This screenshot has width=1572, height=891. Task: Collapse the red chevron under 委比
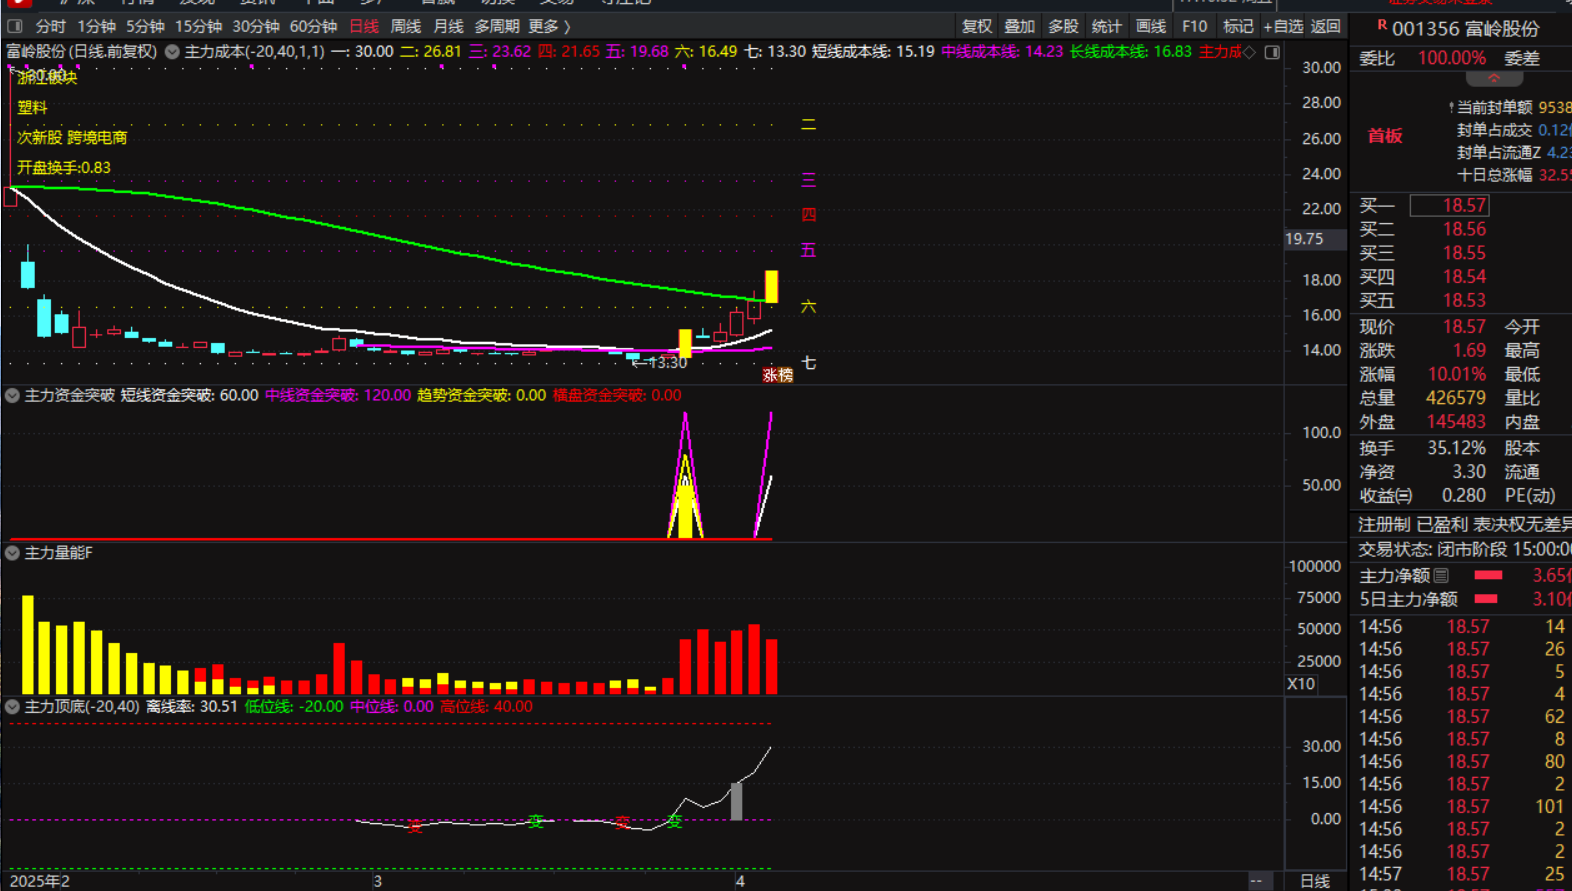pyautogui.click(x=1493, y=78)
